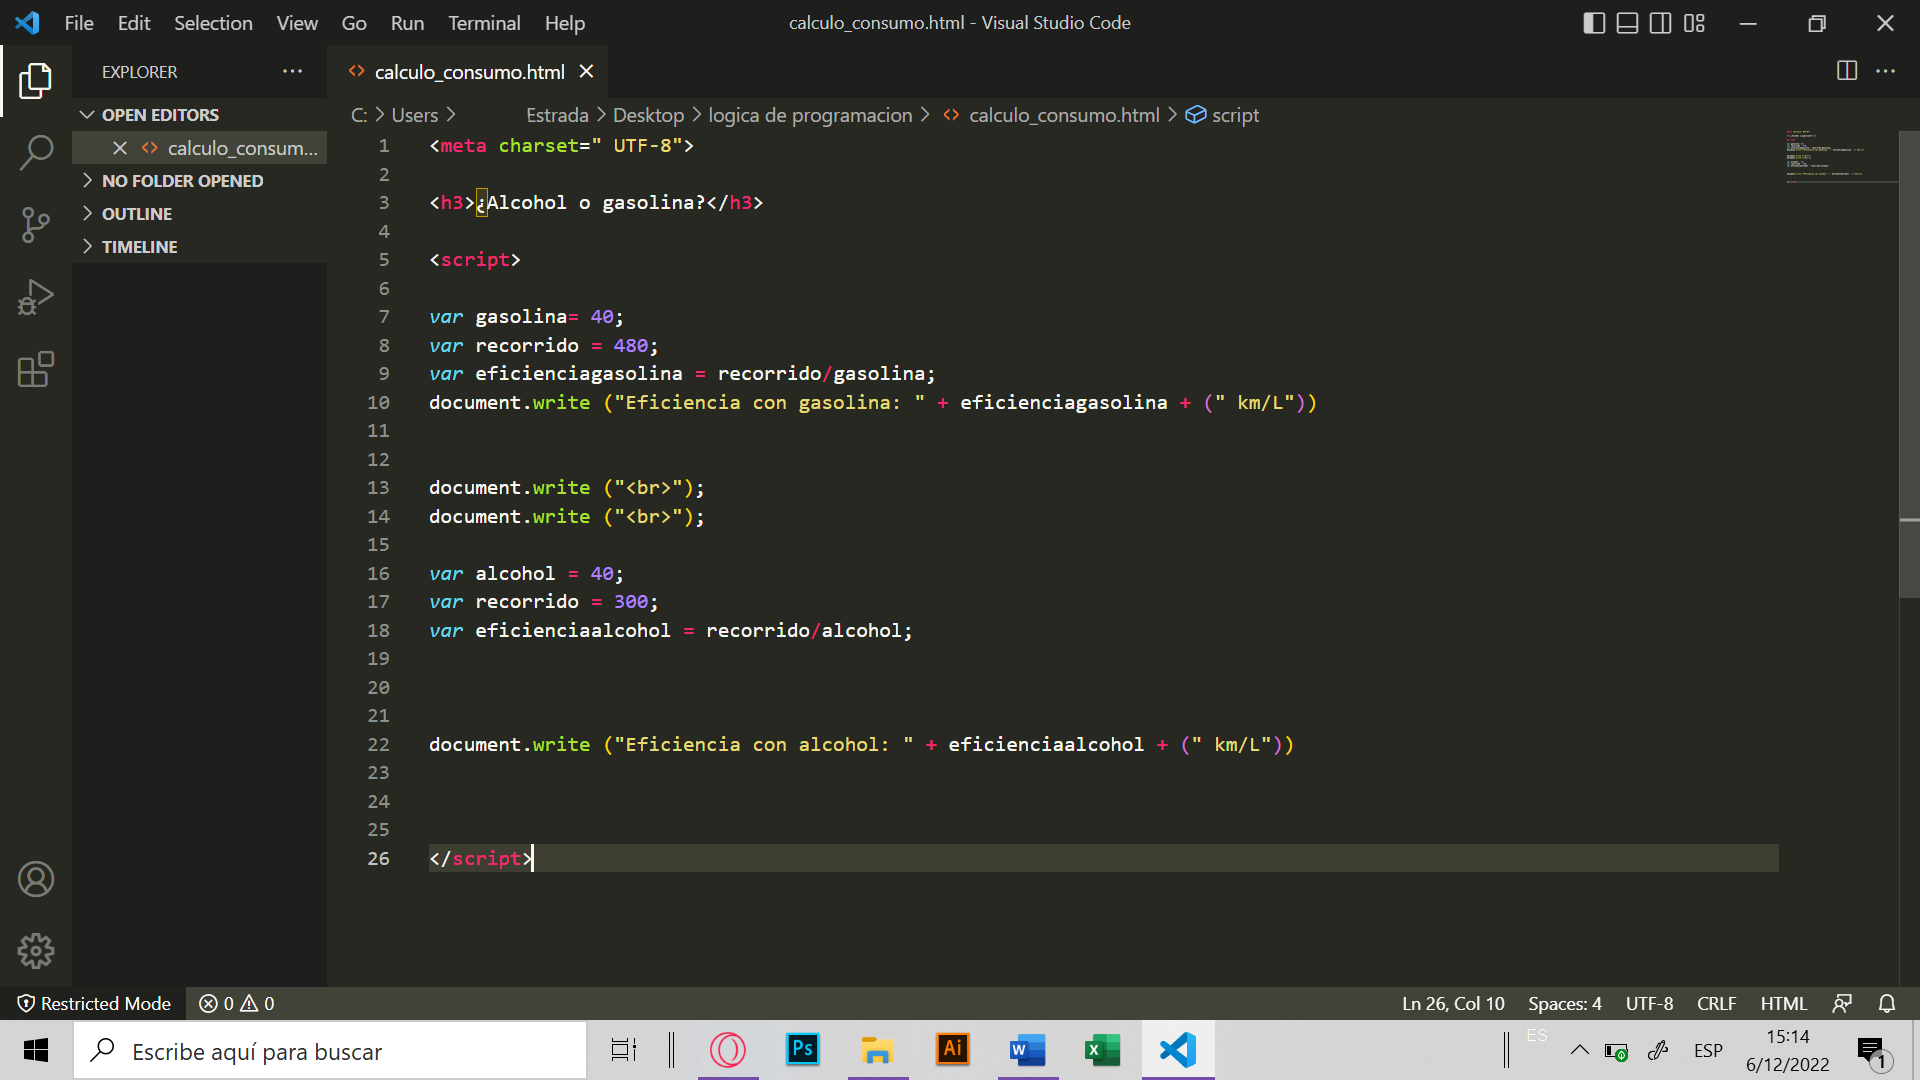Click line number 10 in the gutter
Screen dimensions: 1920x1080
[x=378, y=402]
